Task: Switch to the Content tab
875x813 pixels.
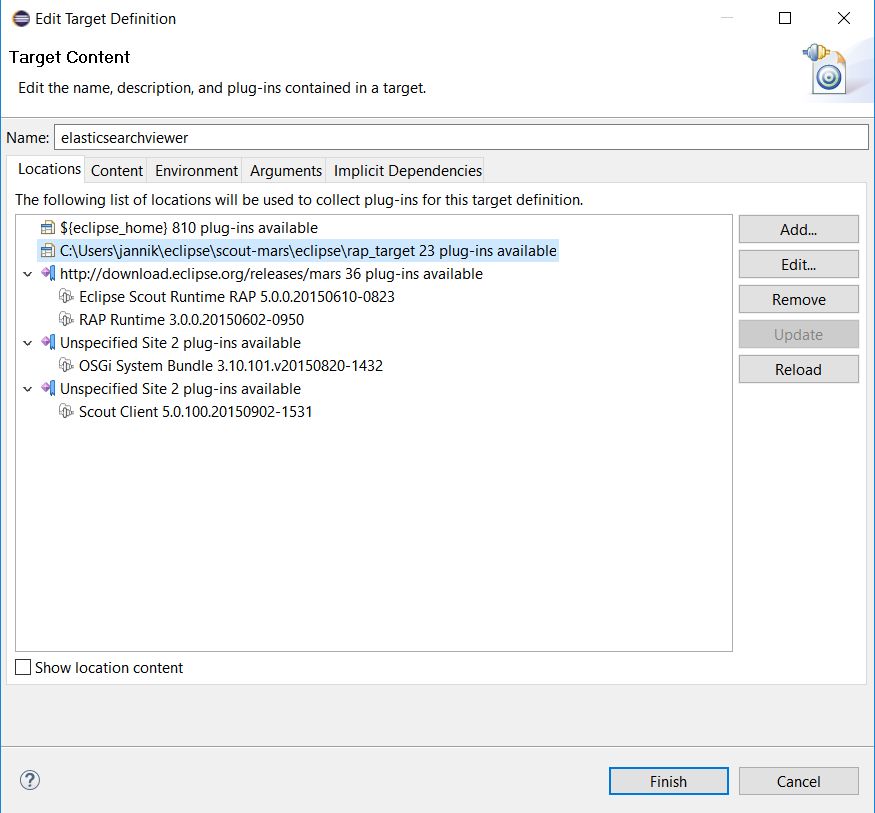Action: pos(117,170)
